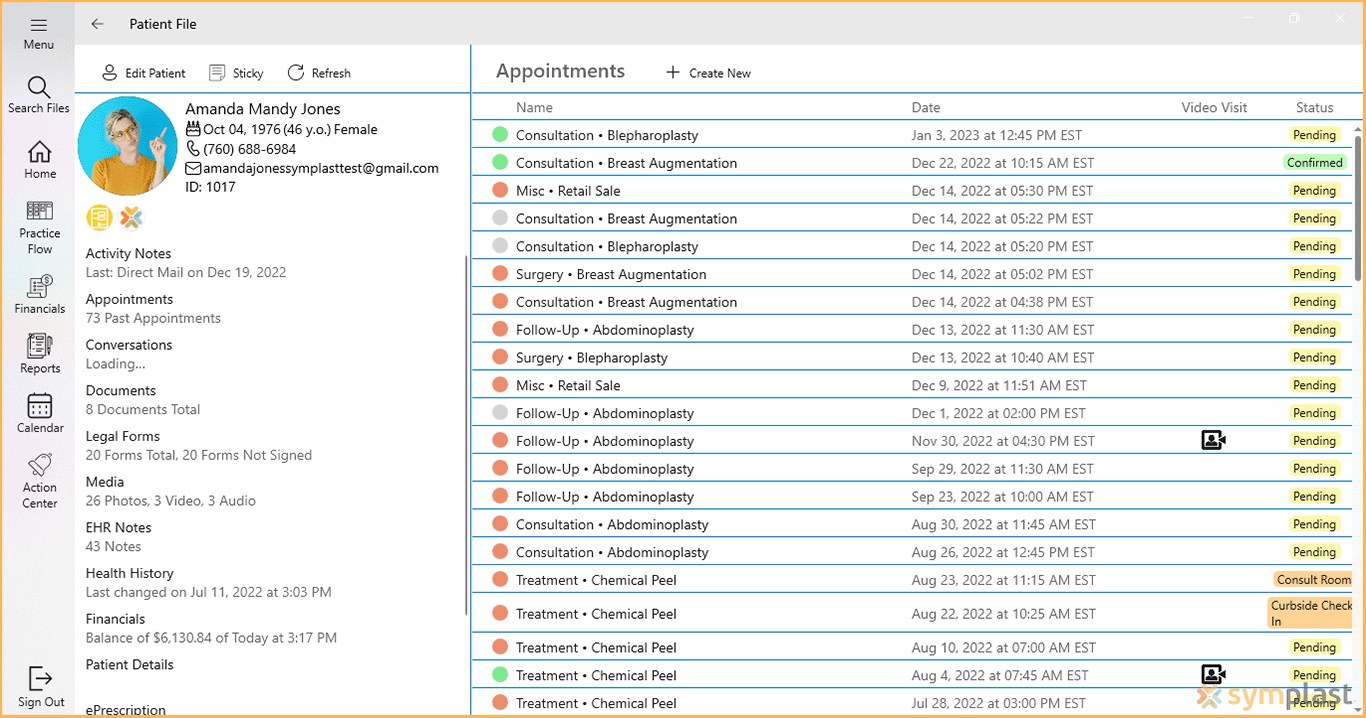The image size is (1366, 718).
Task: Expand the Health History section
Action: click(129, 573)
